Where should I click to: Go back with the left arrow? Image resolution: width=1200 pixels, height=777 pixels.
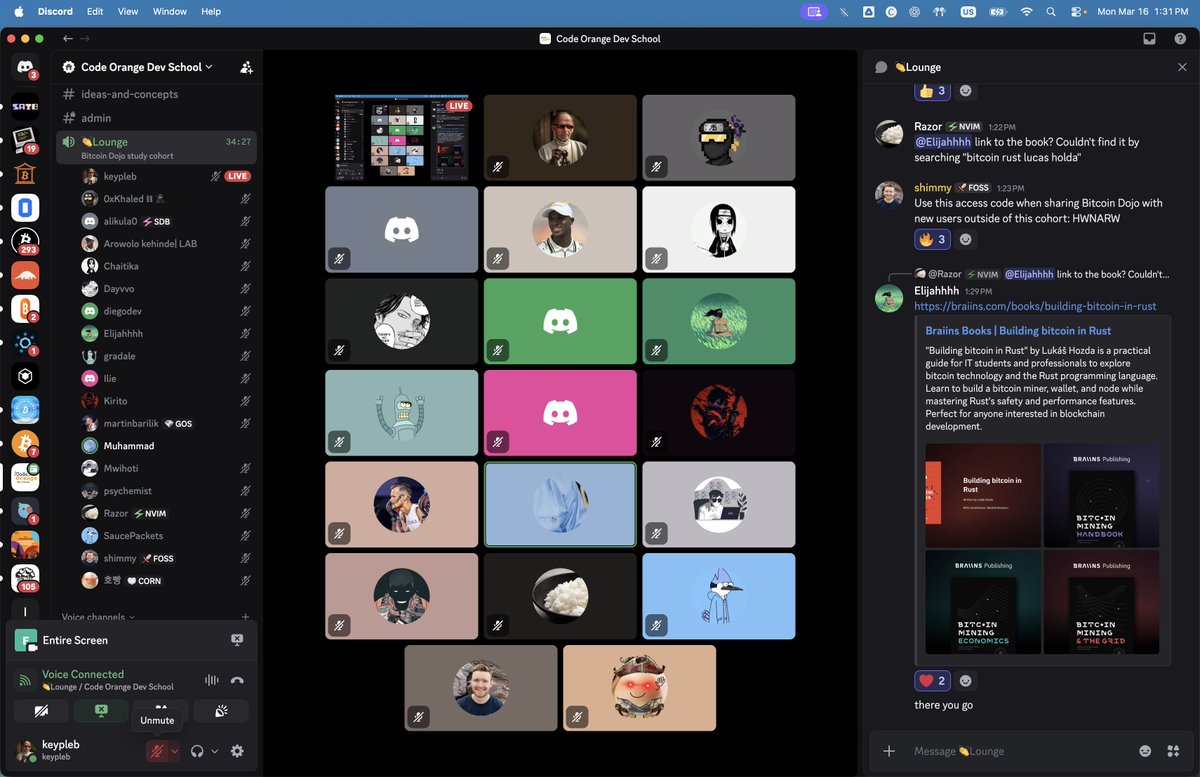tap(68, 39)
